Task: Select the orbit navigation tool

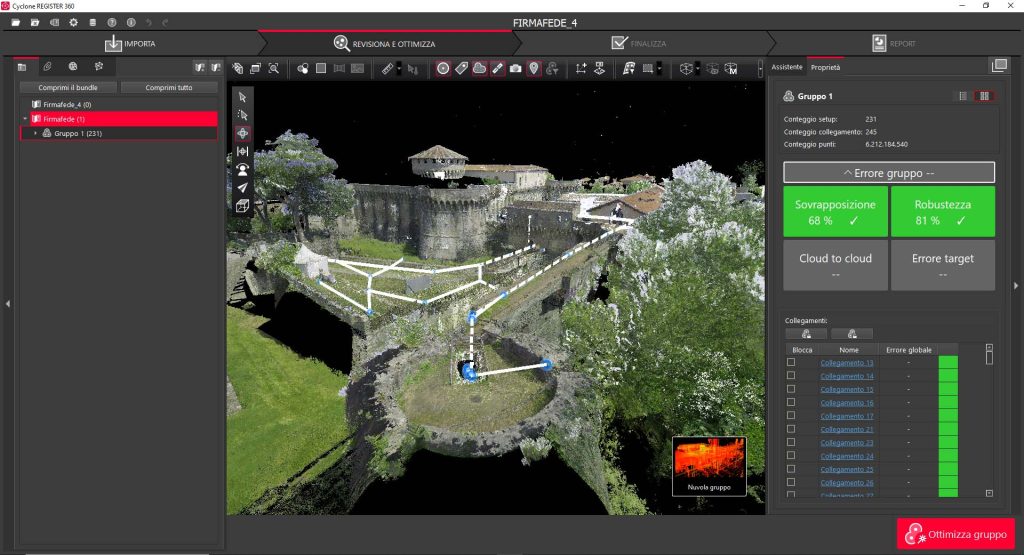Action: tap(242, 133)
